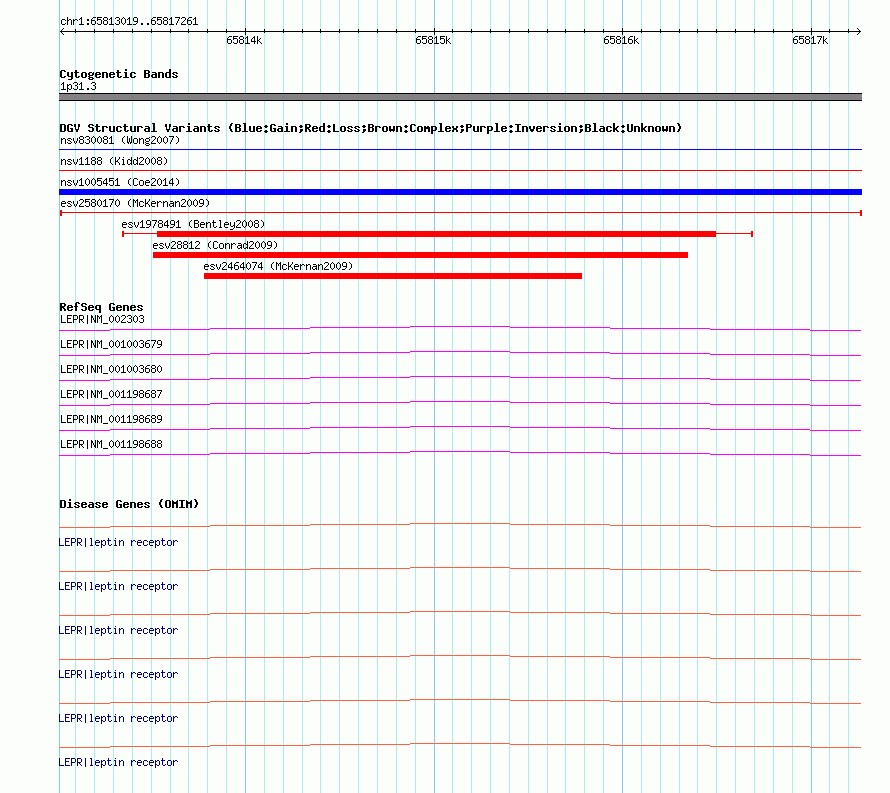Screen dimensions: 890x793
Task: Click the LEPR|NM_001003680 transcript label
Action: [x=111, y=370]
